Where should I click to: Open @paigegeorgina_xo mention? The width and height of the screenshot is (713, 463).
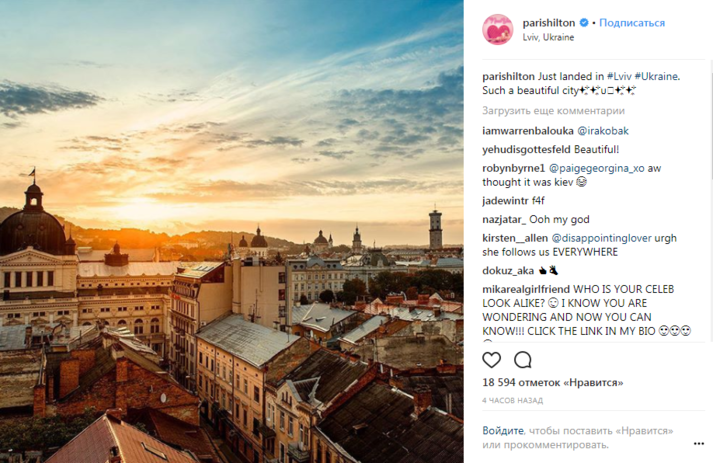(x=597, y=168)
